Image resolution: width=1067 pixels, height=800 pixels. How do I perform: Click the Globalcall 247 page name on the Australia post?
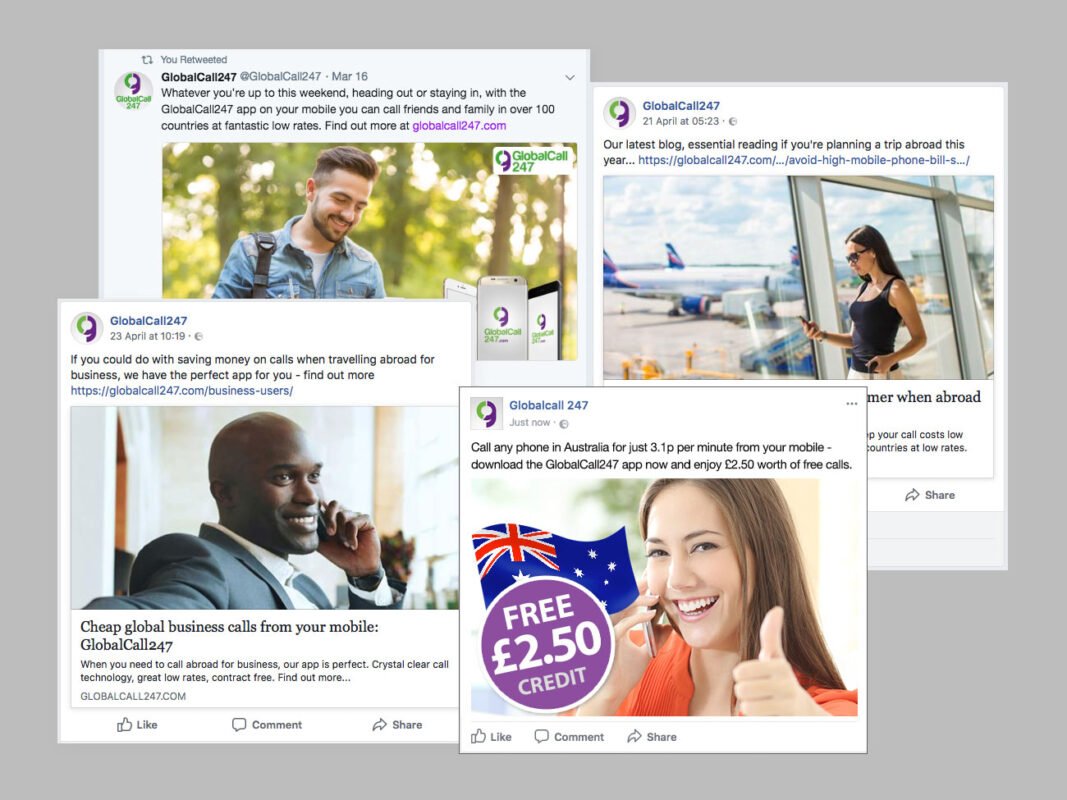pyautogui.click(x=548, y=405)
